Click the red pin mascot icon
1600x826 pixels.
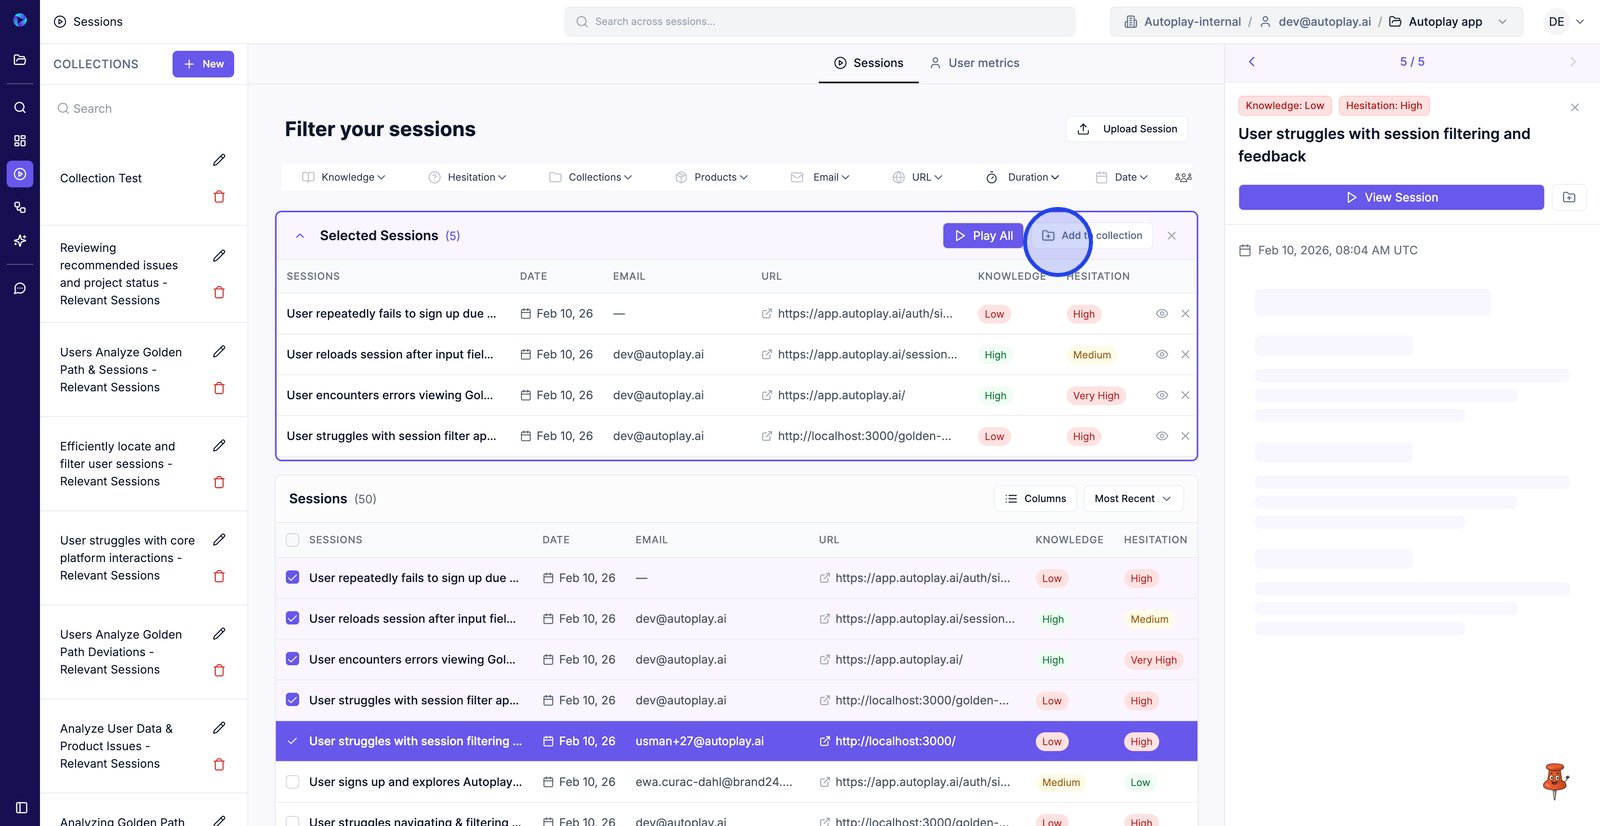[1554, 780]
